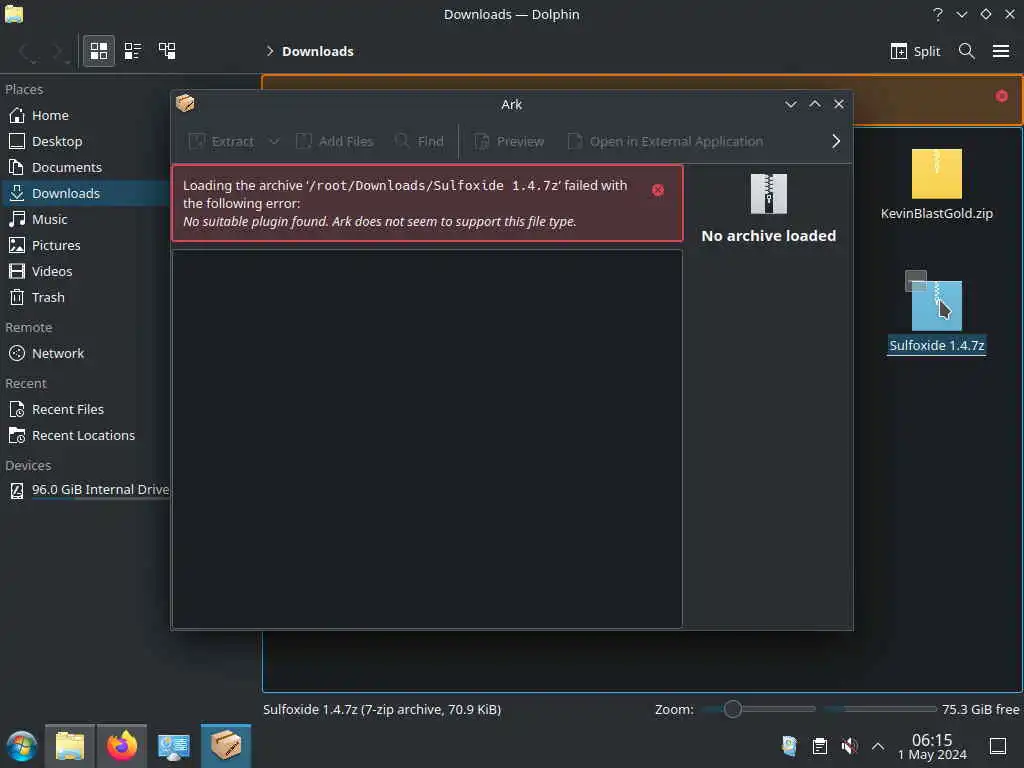Open Dolphin hamburger menu
The image size is (1024, 768).
pos(1001,51)
